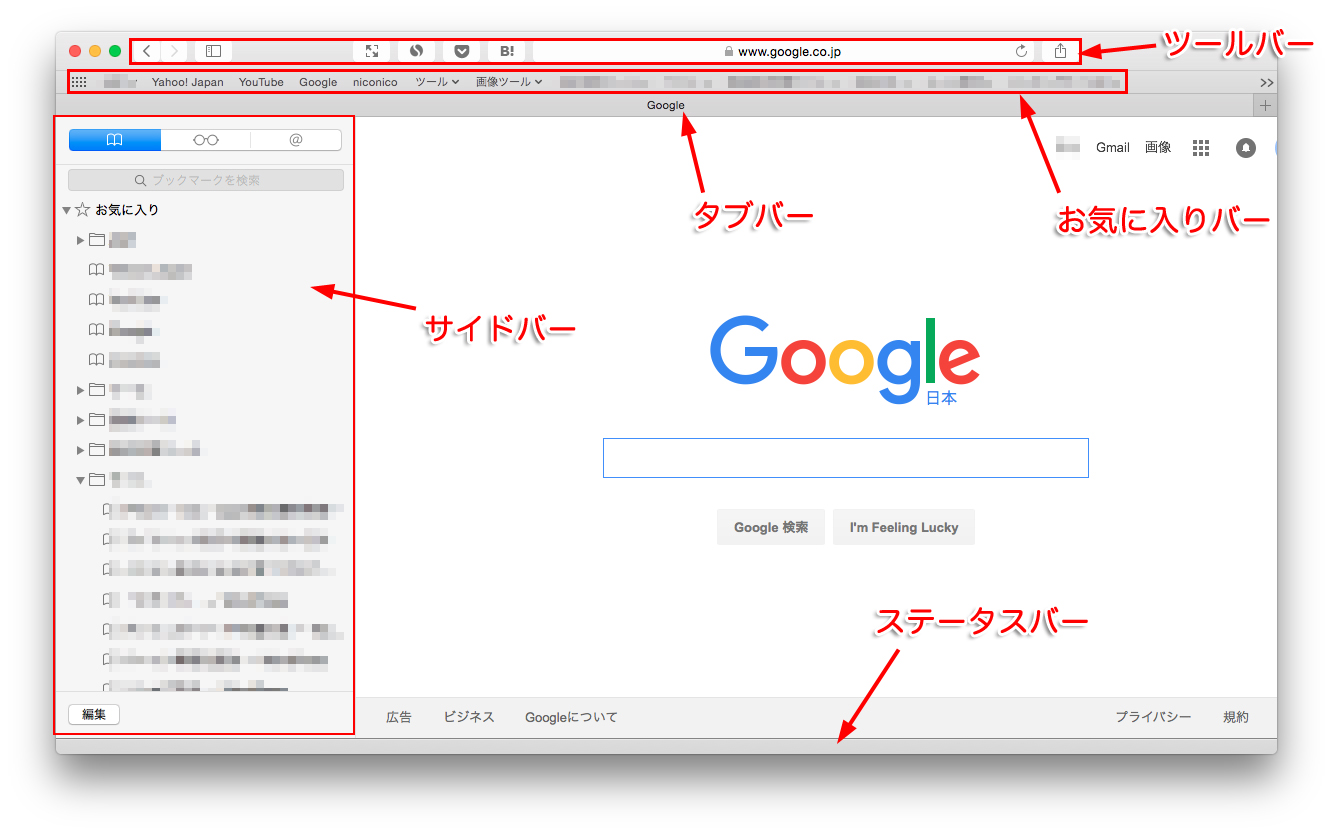Click the forward navigation arrow
The image size is (1333, 834).
(x=174, y=51)
